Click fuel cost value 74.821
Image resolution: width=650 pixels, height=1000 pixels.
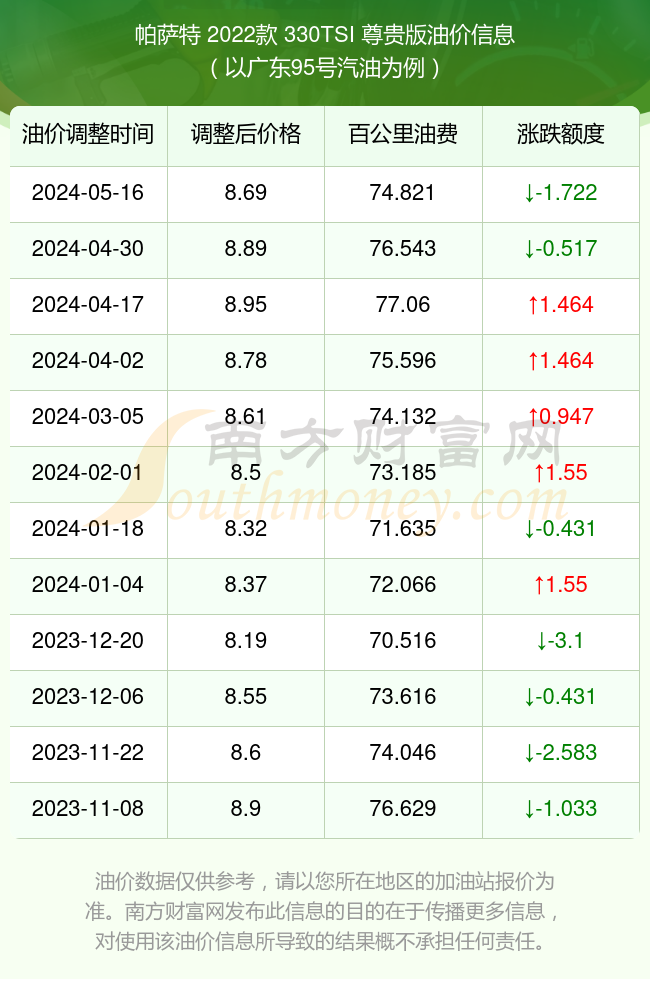pyautogui.click(x=403, y=193)
